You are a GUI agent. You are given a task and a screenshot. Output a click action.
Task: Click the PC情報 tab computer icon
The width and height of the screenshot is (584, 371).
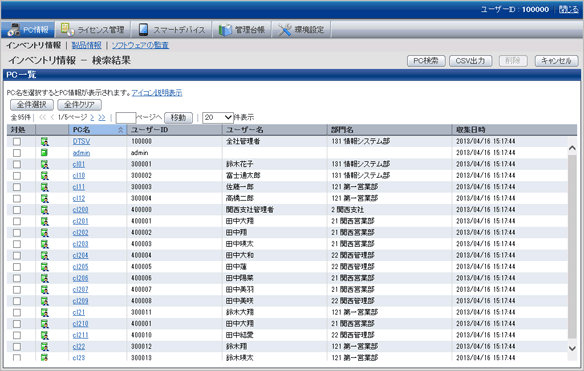[14, 29]
